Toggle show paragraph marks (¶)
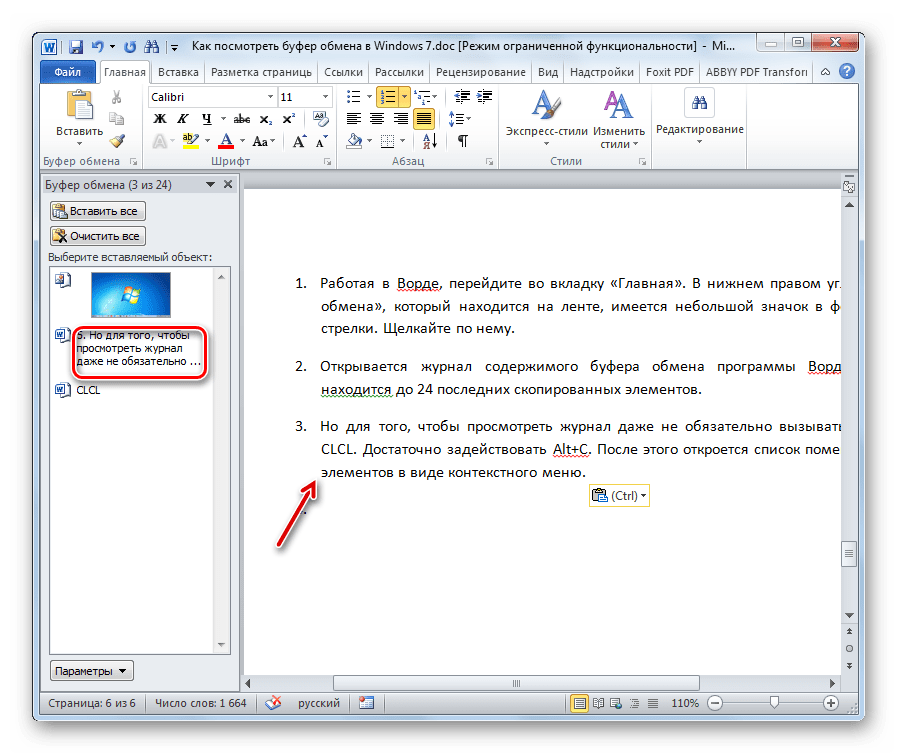Viewport: 898px width, 754px height. click(x=463, y=141)
